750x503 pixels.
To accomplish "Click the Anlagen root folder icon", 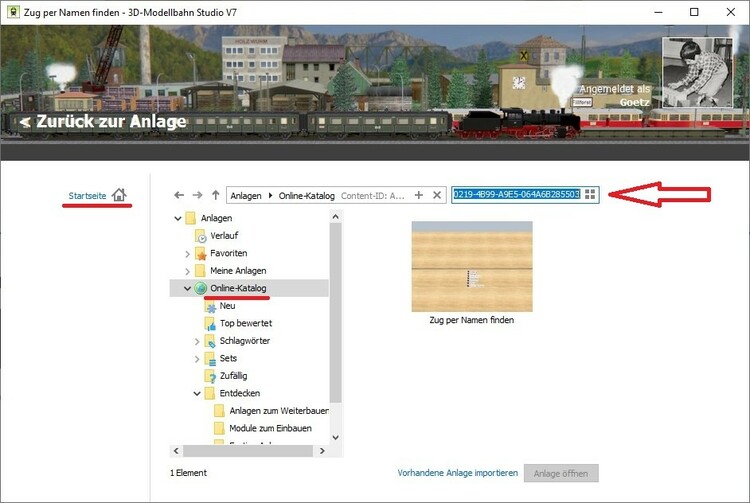I will 190,218.
